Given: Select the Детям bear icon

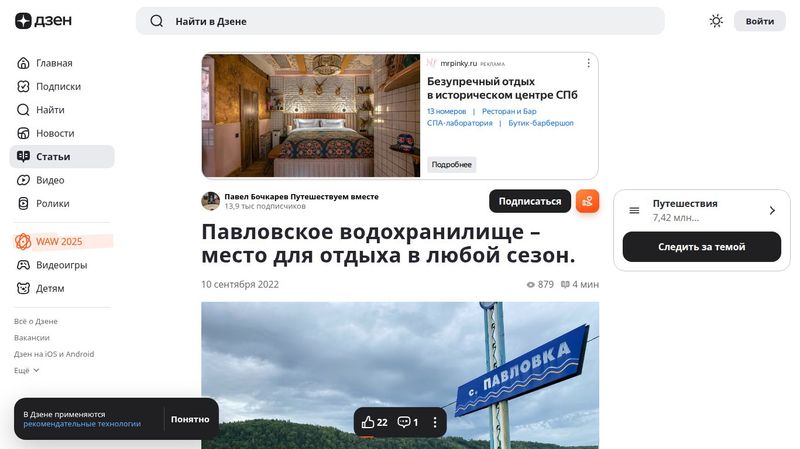Looking at the screenshot, I should (x=23, y=288).
